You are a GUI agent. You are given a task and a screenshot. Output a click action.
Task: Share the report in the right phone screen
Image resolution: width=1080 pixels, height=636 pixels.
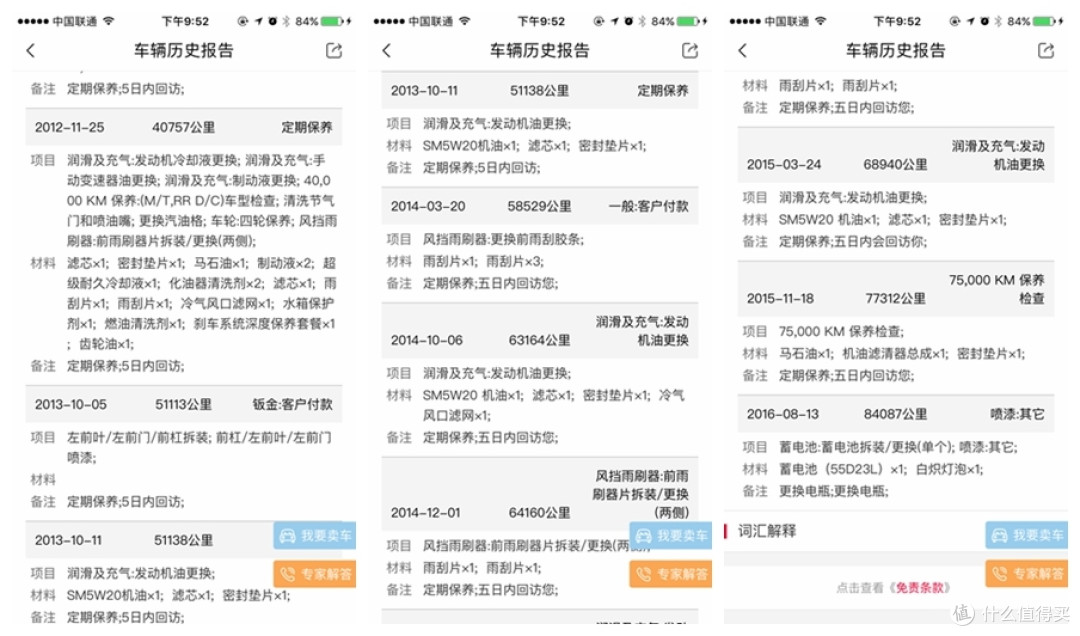tap(1046, 50)
